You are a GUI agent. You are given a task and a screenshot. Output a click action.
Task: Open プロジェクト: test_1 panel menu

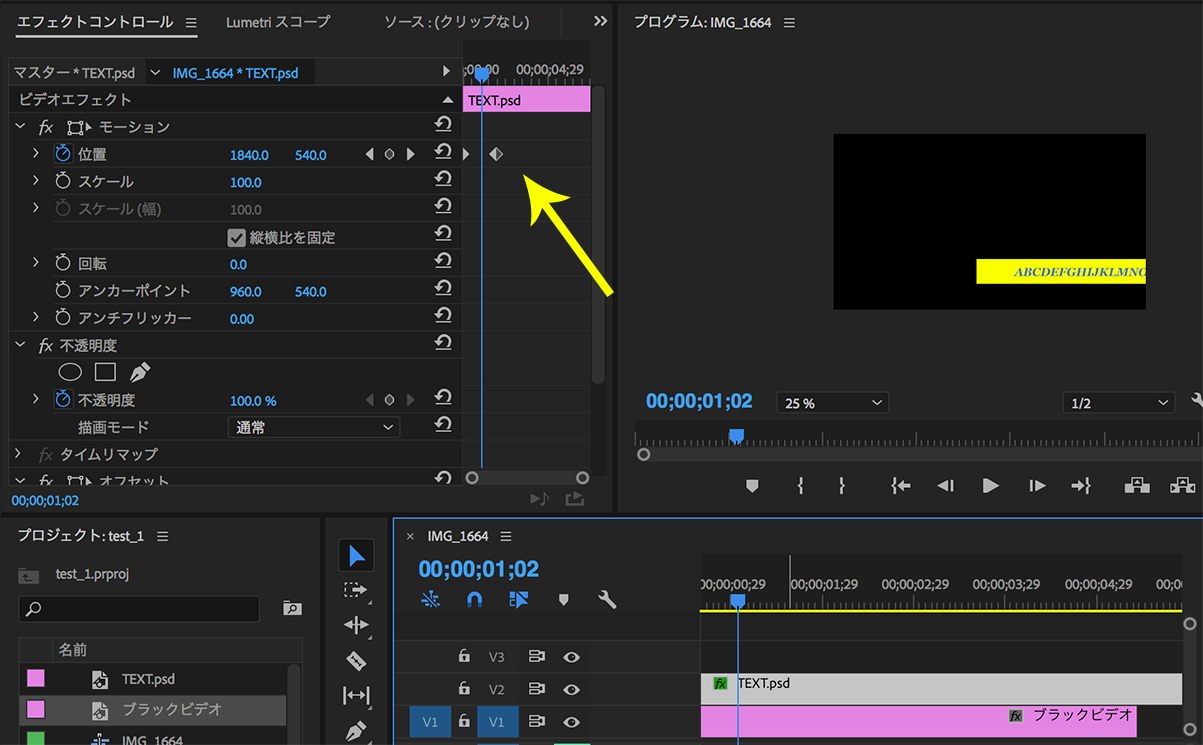pyautogui.click(x=162, y=536)
